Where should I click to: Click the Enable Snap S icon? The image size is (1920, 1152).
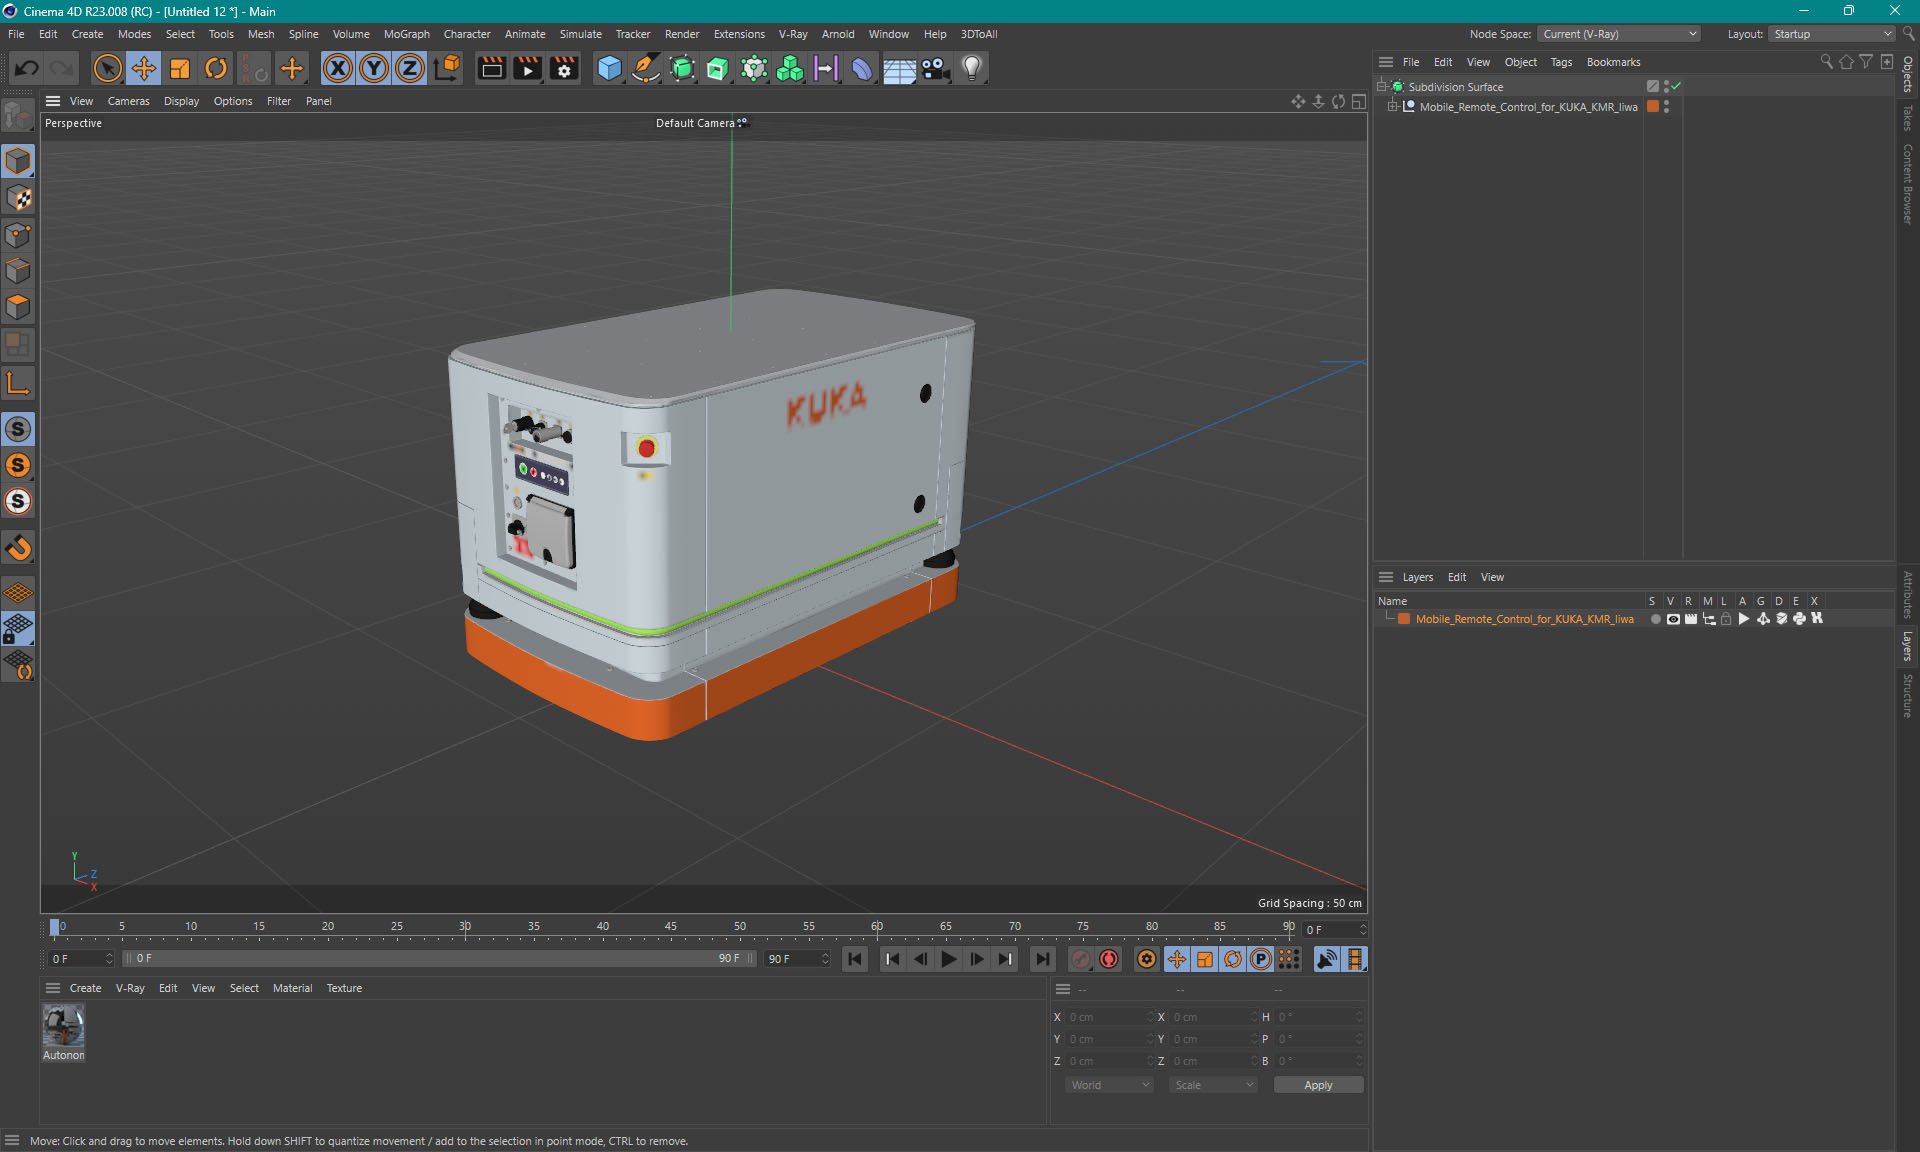click(x=18, y=429)
